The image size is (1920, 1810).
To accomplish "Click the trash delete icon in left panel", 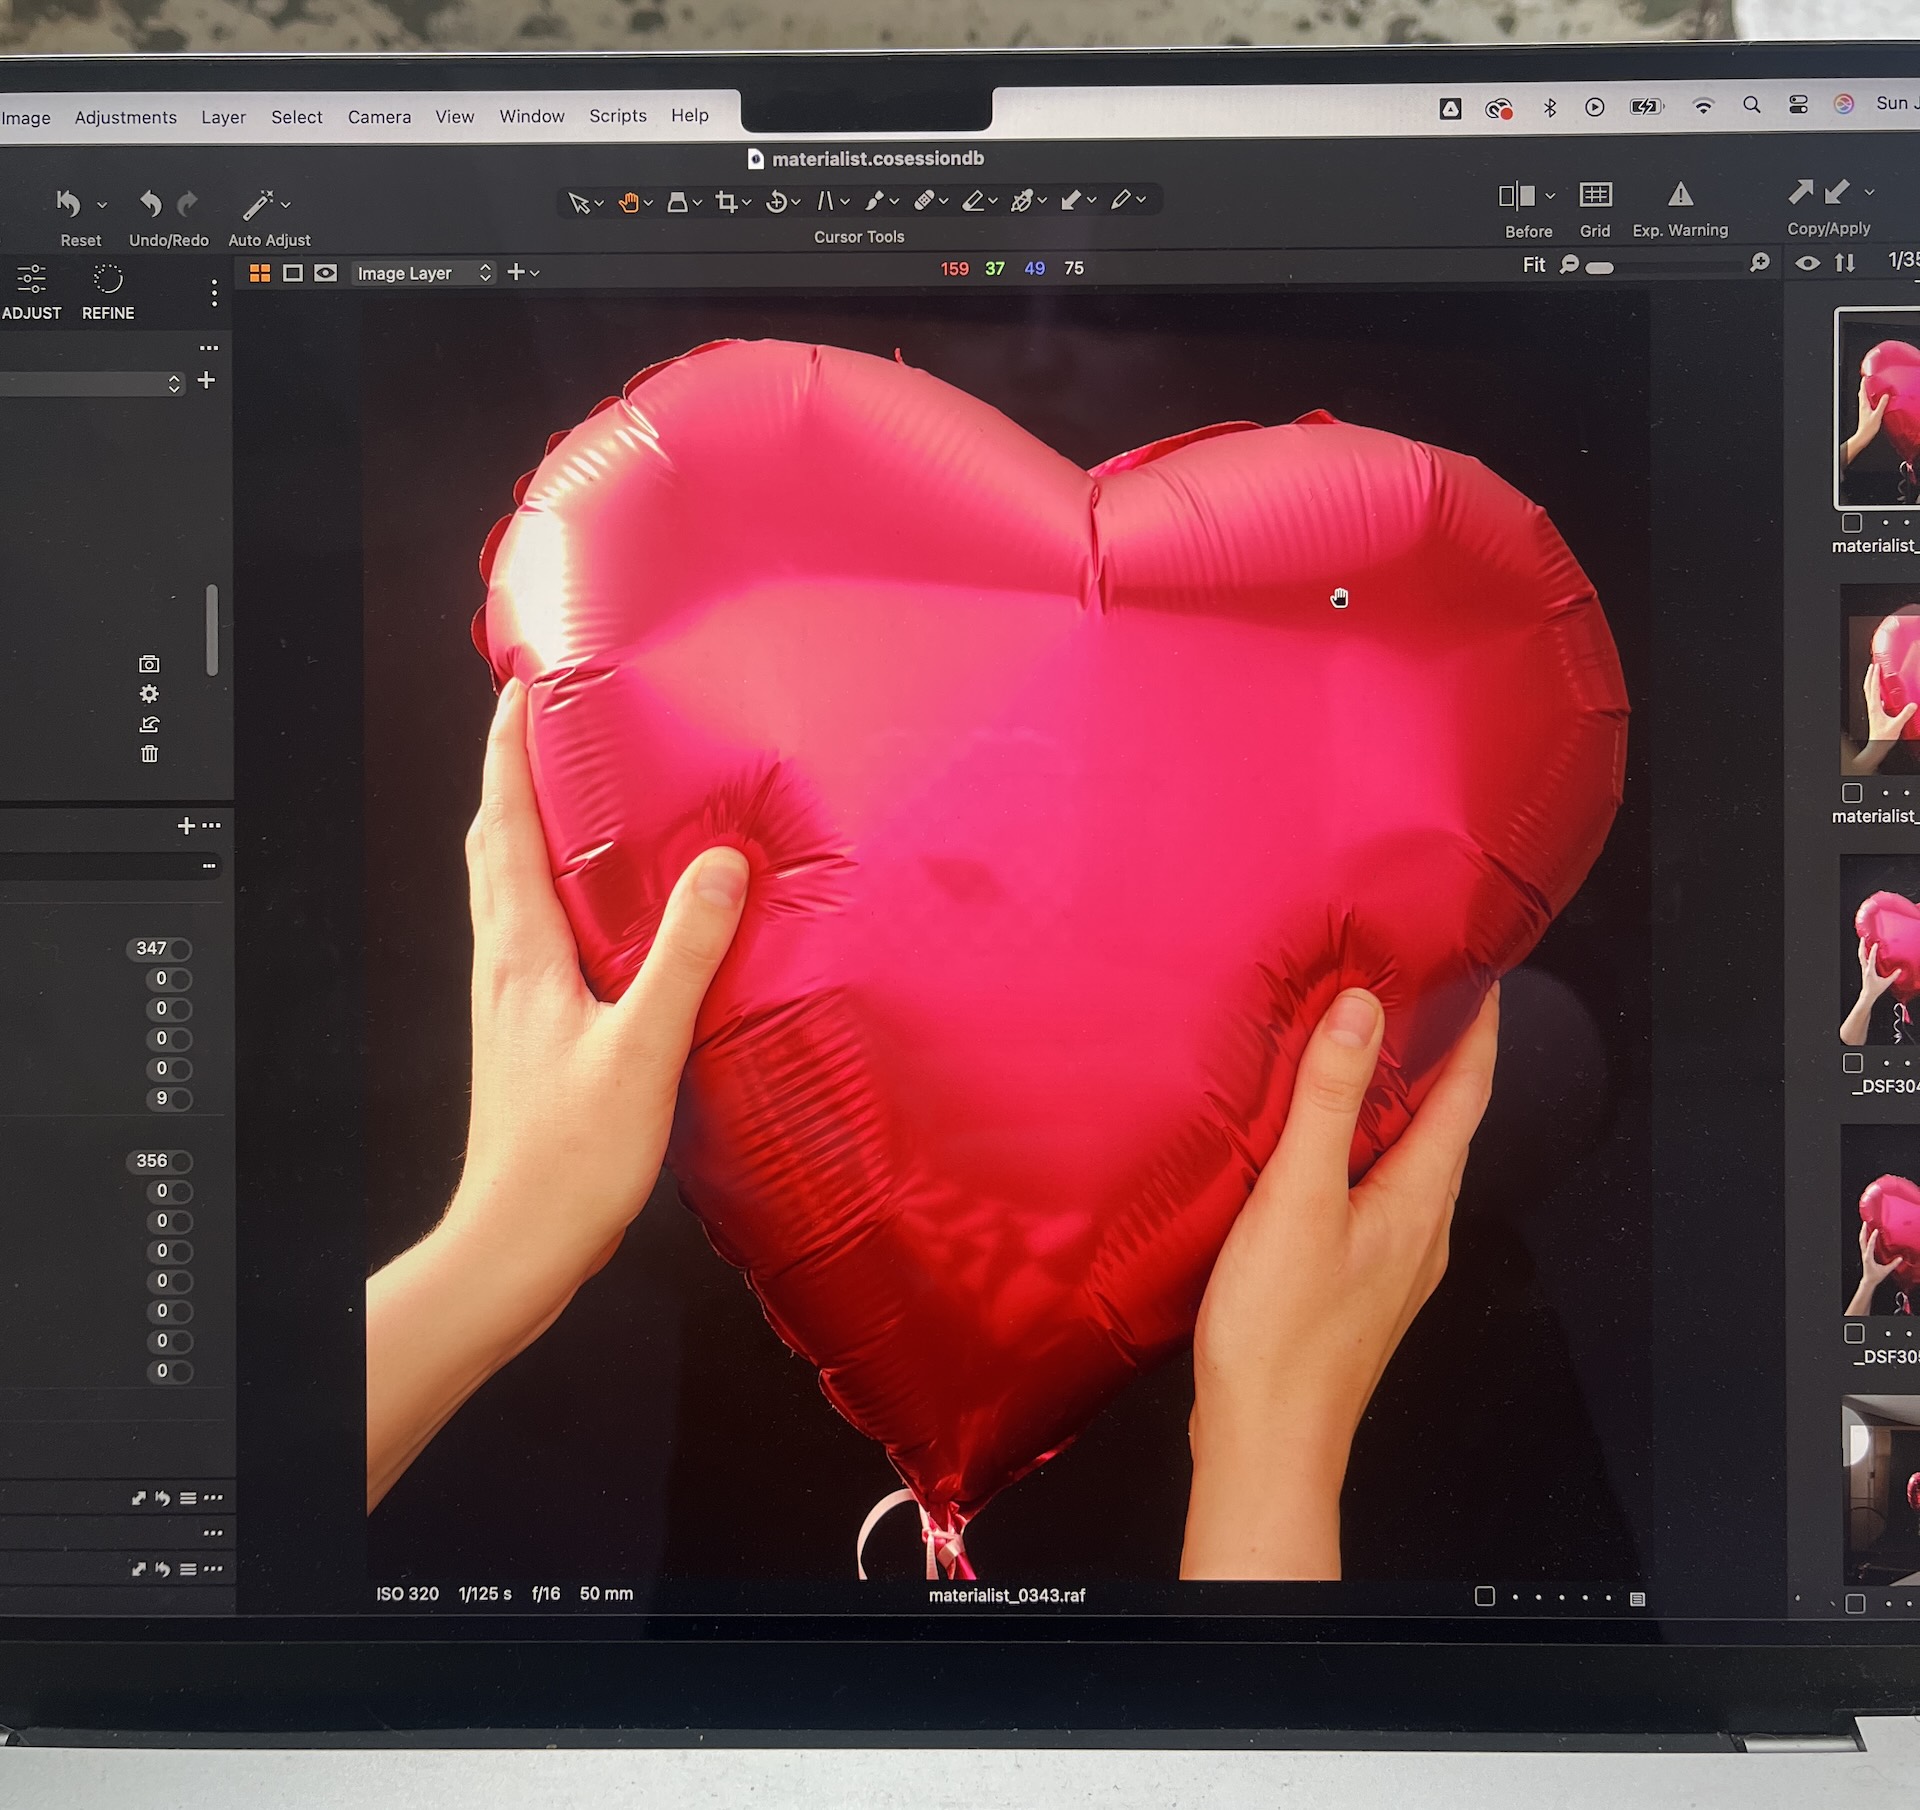I will 149,755.
